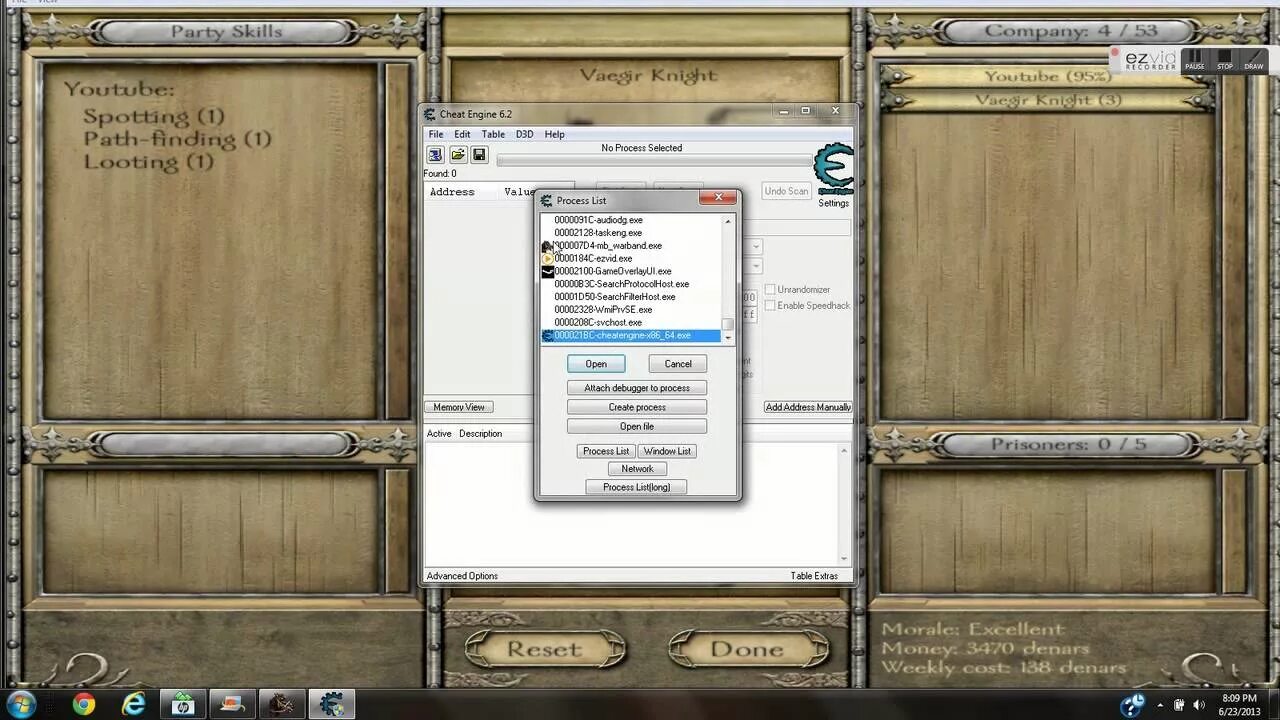Click the Add Address Manually button
1280x720 pixels.
click(x=808, y=407)
